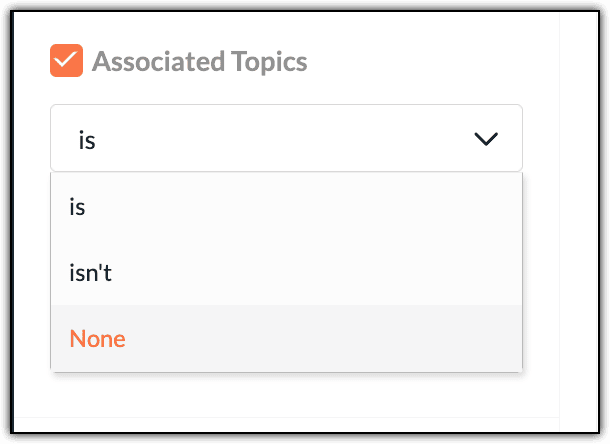Click the condition combo box showing "is"

pos(286,139)
